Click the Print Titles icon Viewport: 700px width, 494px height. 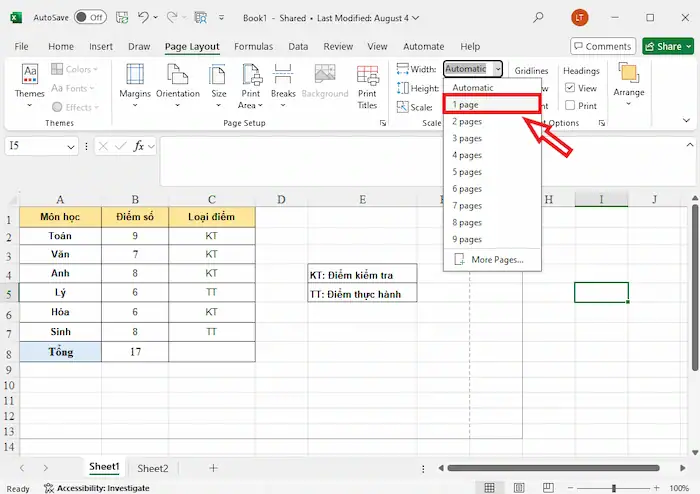pos(367,84)
